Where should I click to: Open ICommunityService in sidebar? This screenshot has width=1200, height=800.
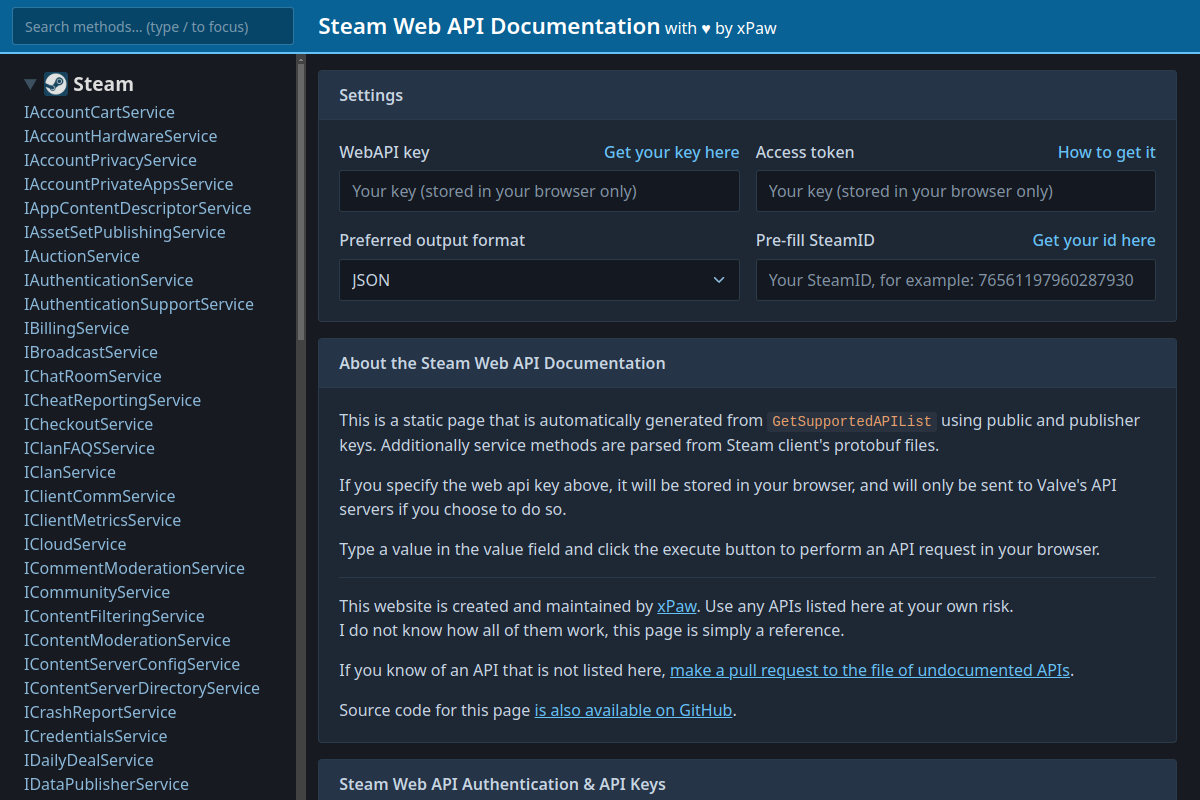pos(97,592)
